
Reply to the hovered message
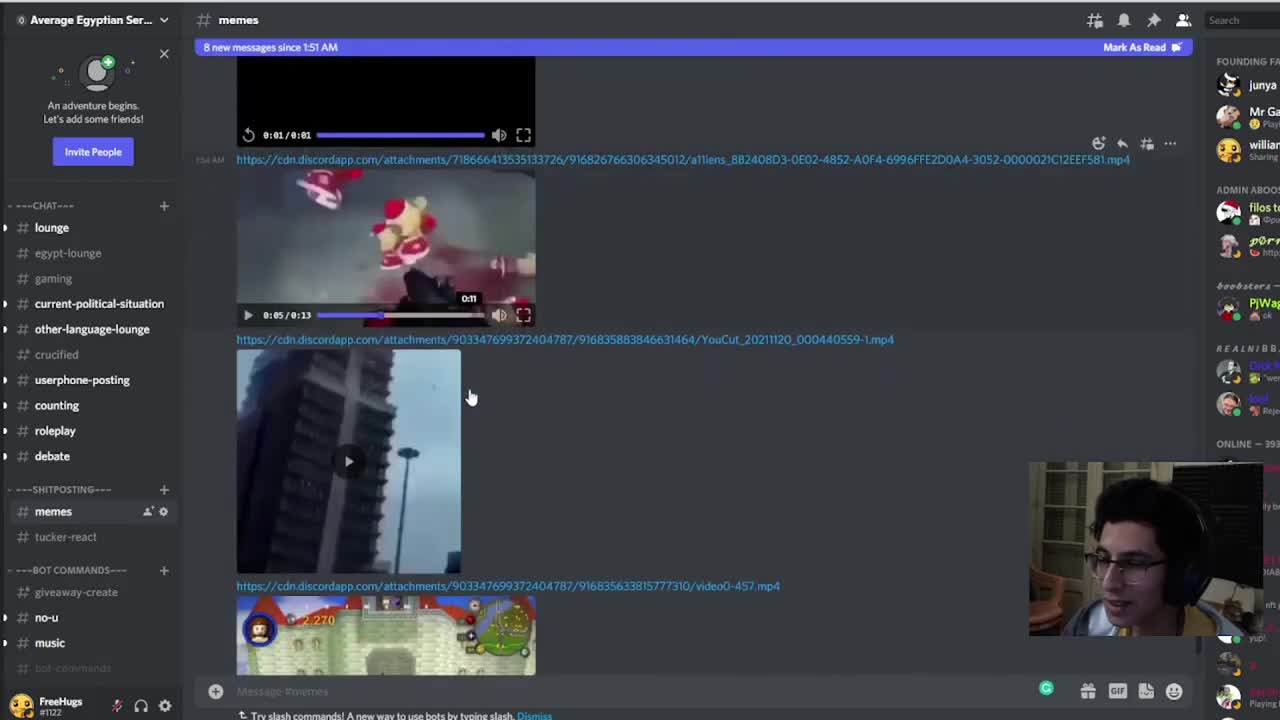(1123, 144)
